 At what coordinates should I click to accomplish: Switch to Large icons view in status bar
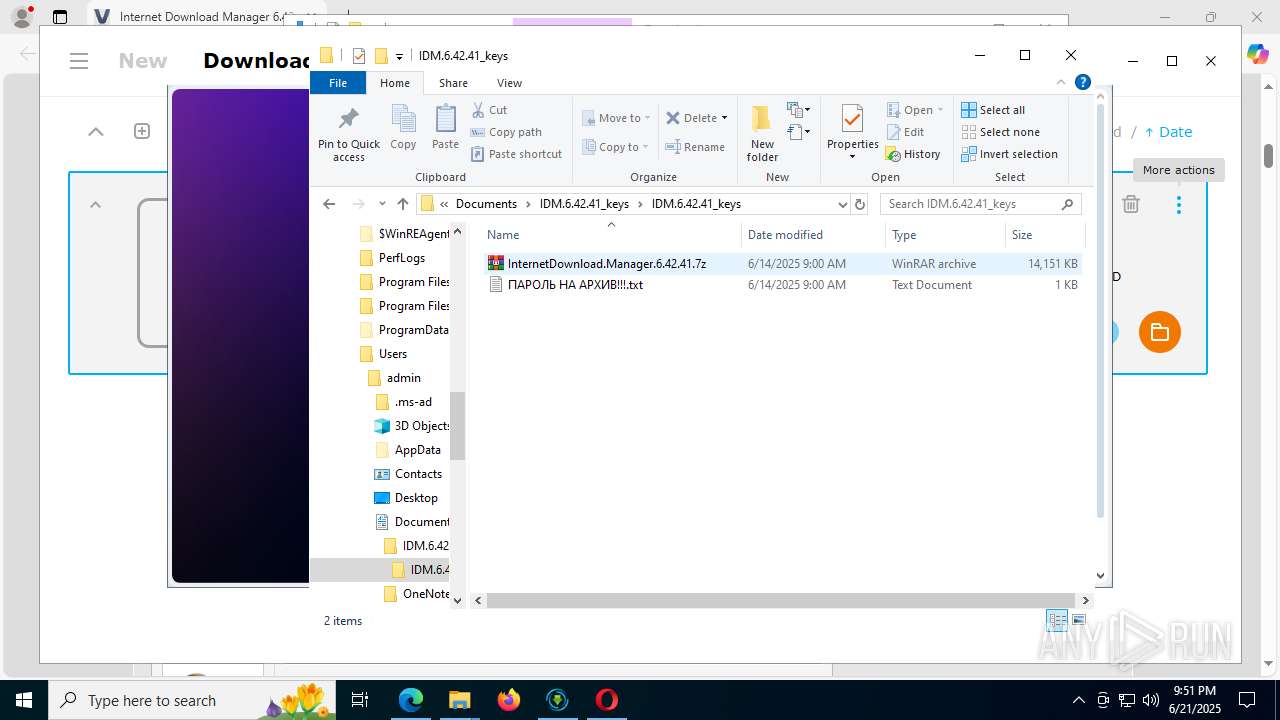coord(1079,621)
